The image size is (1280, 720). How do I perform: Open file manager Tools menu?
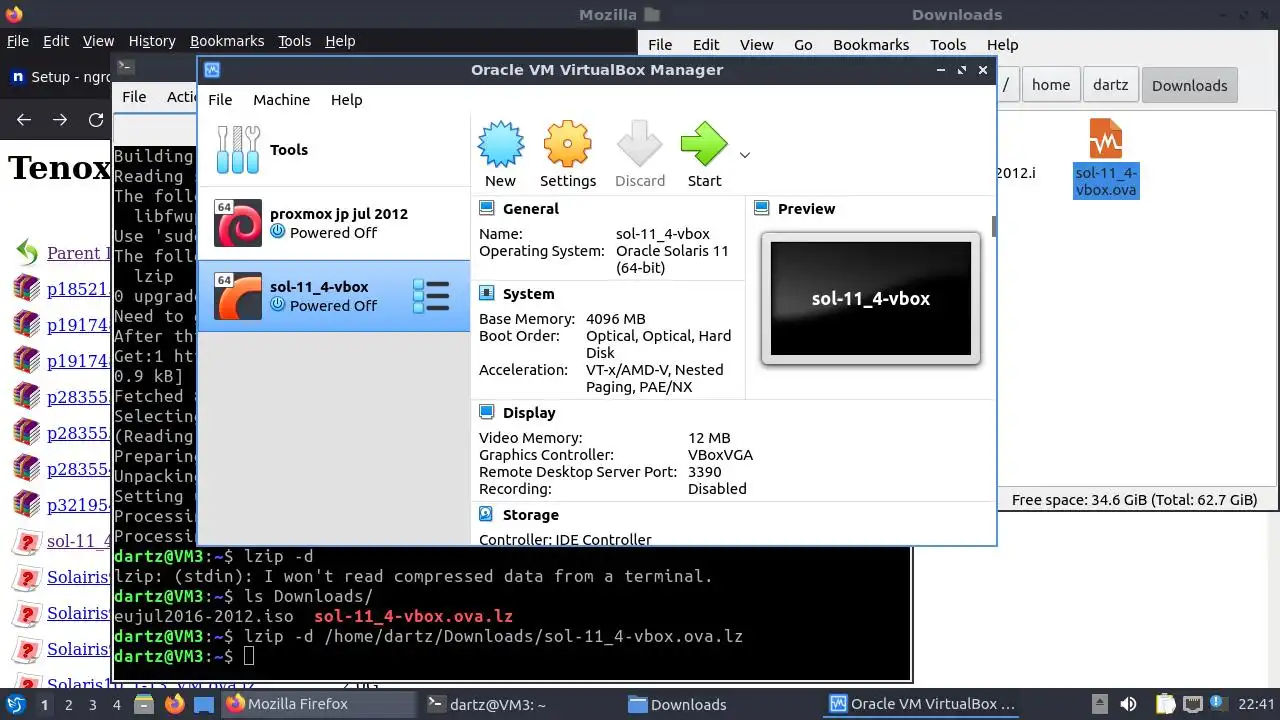[947, 44]
